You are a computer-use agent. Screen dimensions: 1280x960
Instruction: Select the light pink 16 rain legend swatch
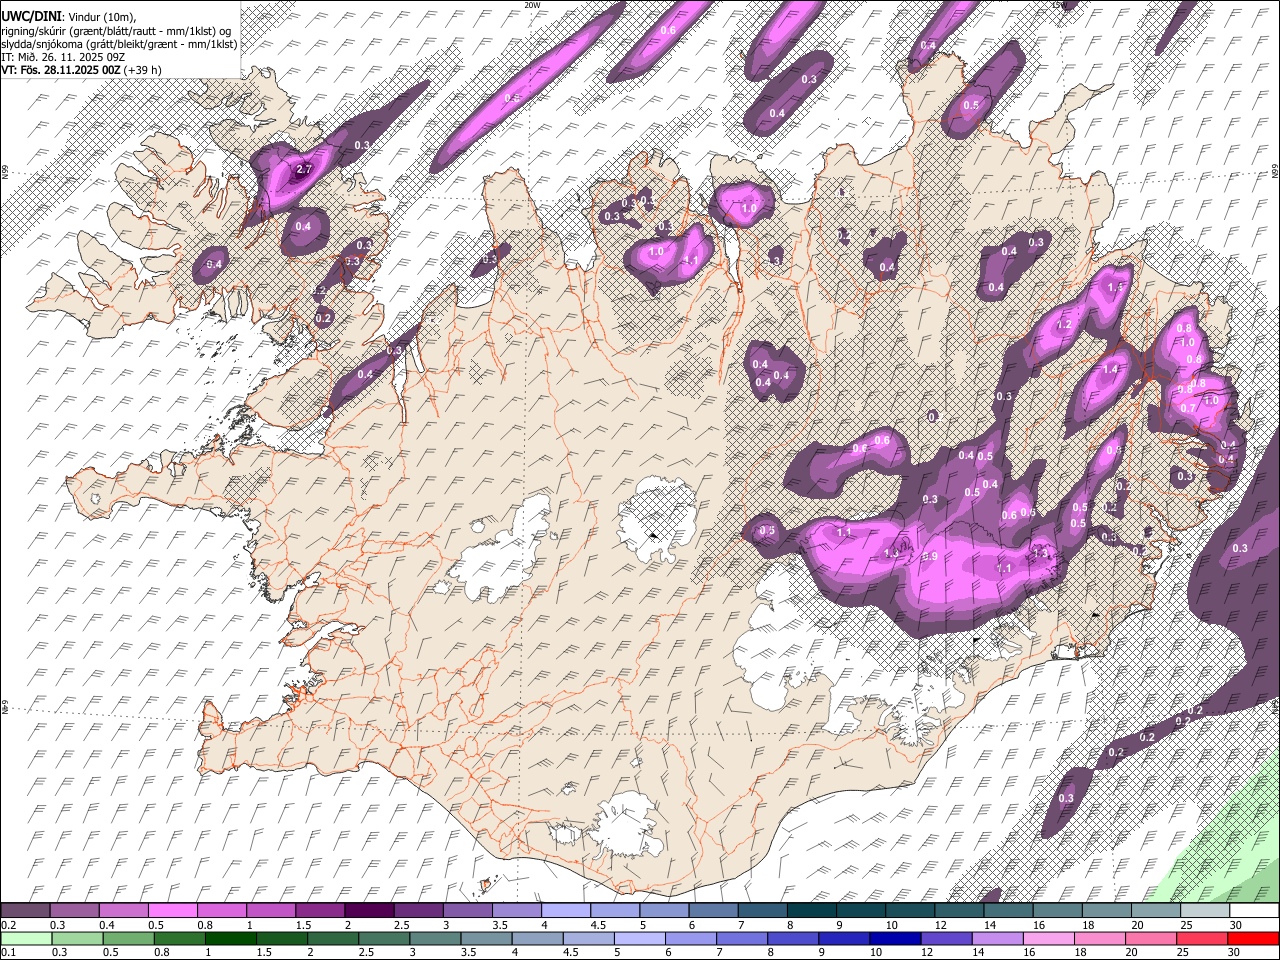click(x=1049, y=938)
